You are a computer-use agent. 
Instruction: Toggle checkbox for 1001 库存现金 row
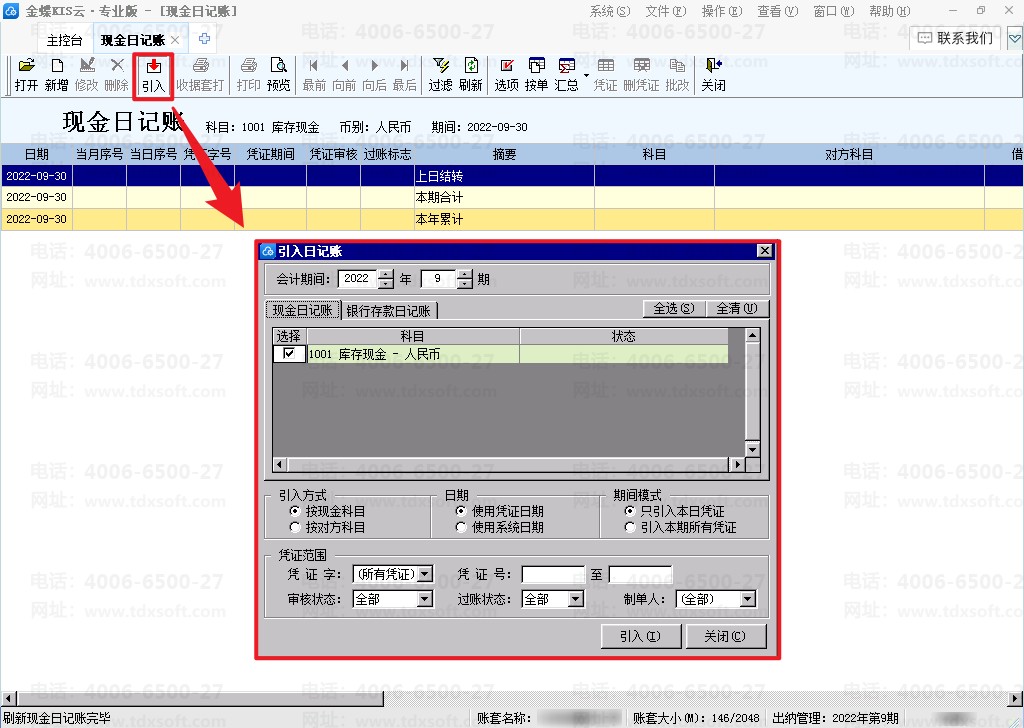coord(289,353)
